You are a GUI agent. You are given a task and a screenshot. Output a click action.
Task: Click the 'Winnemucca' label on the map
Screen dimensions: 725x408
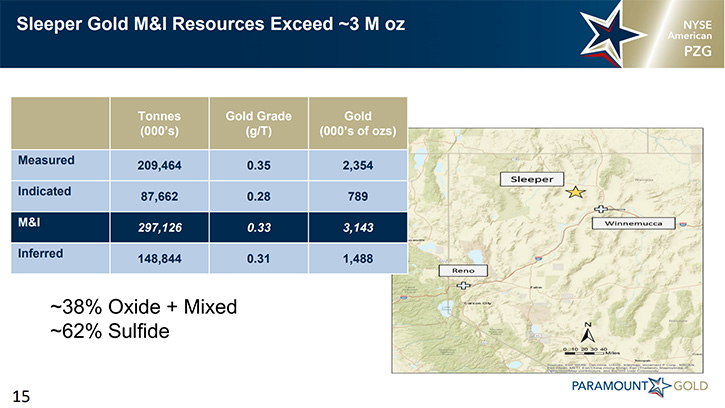point(633,223)
